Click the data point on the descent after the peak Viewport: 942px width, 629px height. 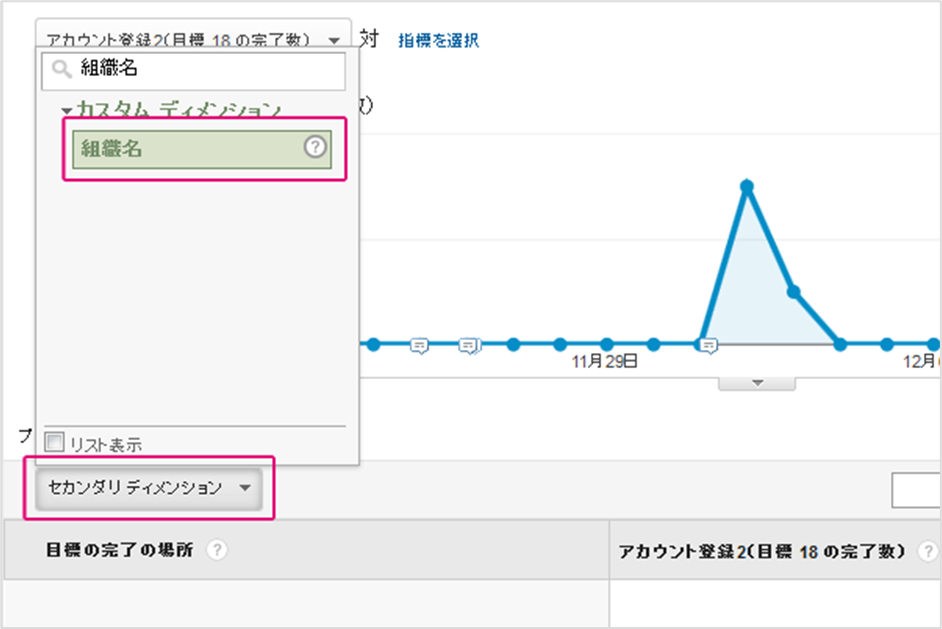tap(793, 291)
